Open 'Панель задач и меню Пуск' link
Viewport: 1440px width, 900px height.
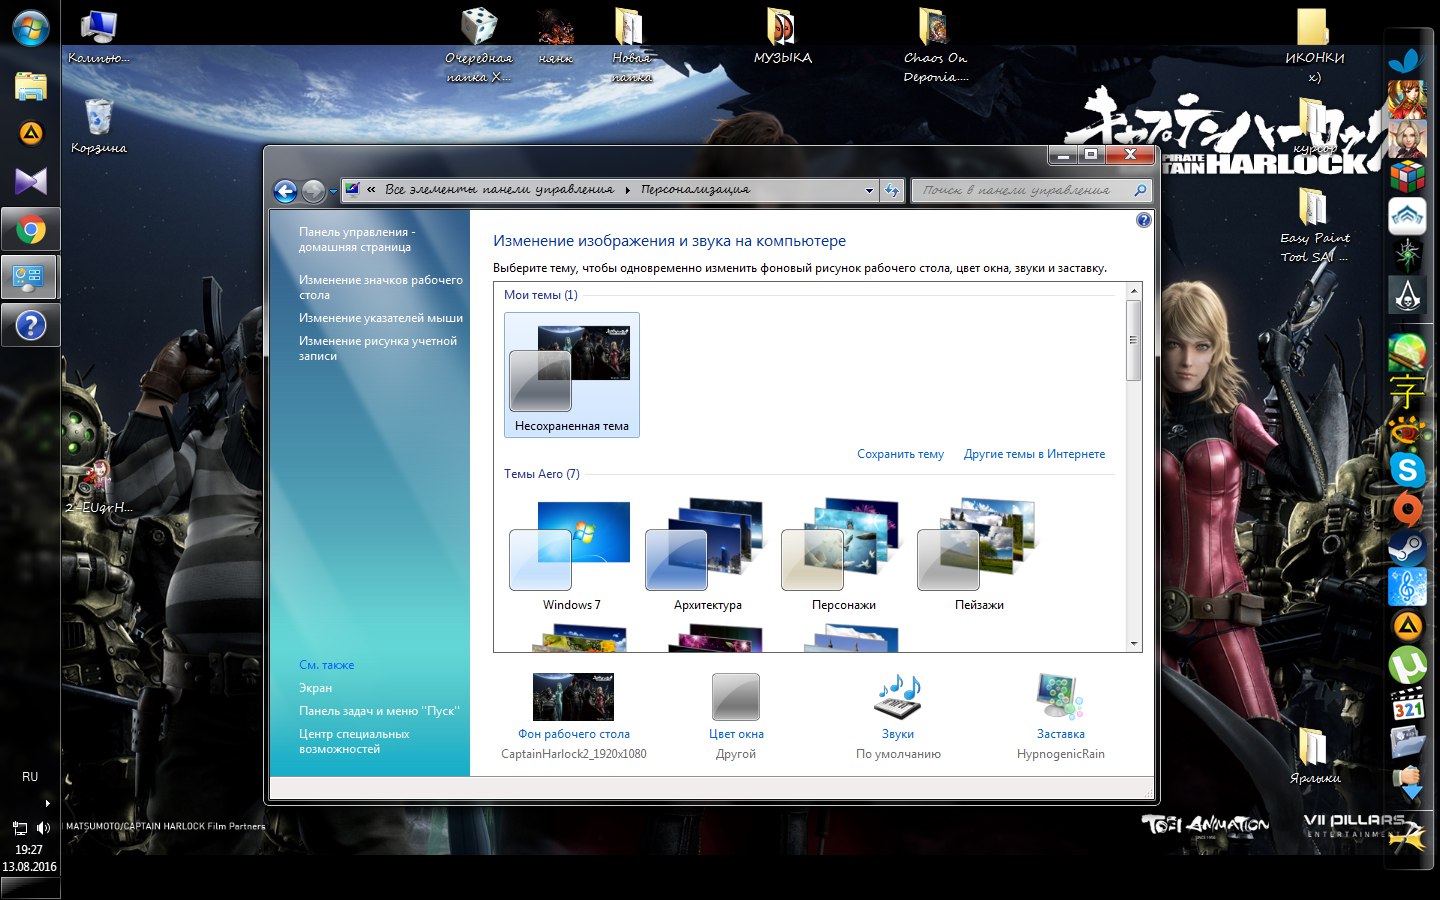click(x=379, y=711)
